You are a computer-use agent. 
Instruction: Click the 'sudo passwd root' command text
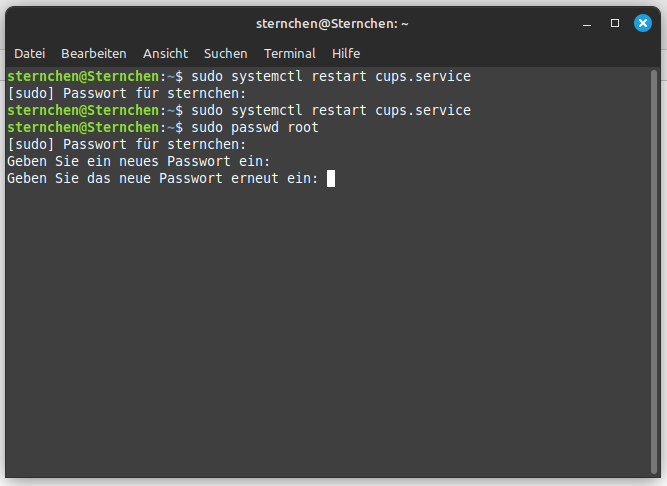(254, 127)
